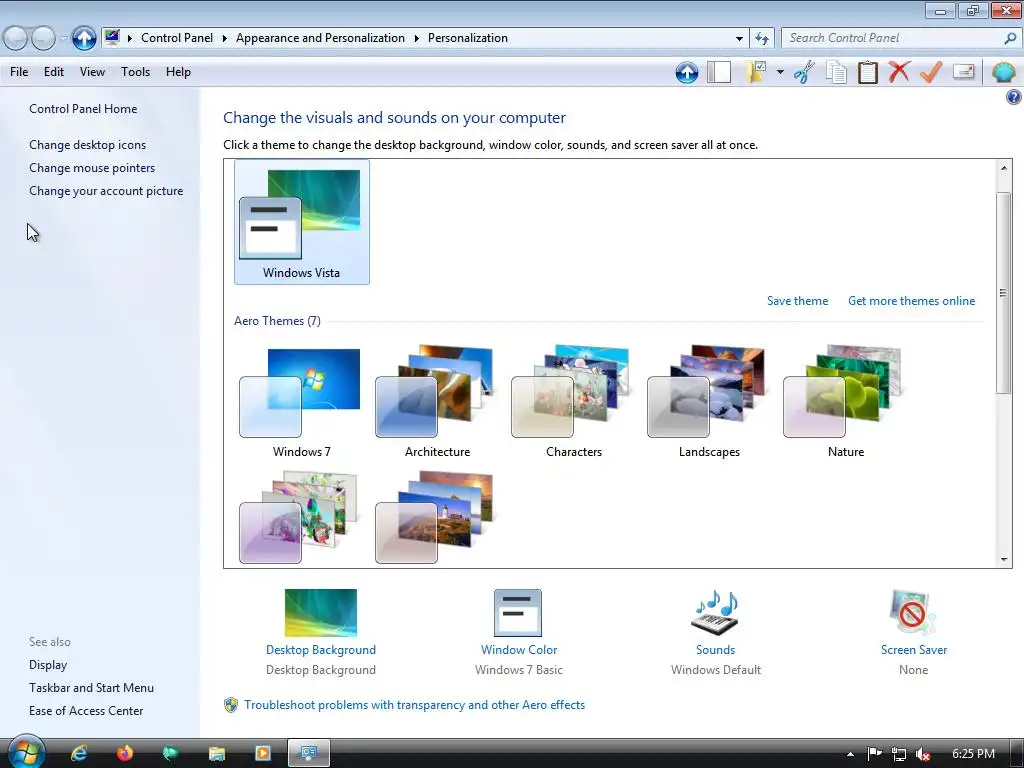This screenshot has width=1024, height=768.
Task: Click the network tray icon
Action: click(899, 754)
